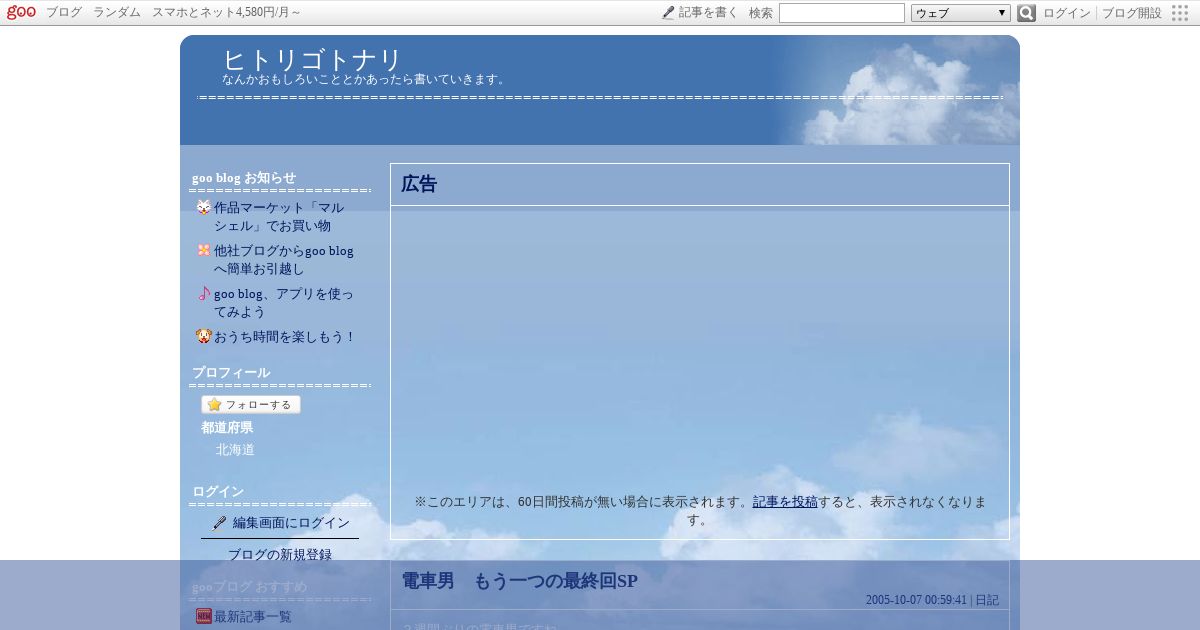Click 記事を投稿 link in ad notice
Screen dimensions: 1200x630
(x=785, y=502)
